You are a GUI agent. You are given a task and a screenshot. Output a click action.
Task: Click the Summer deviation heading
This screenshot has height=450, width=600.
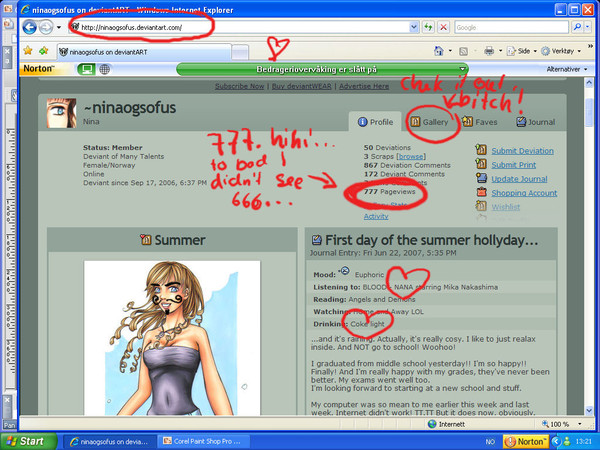(180, 240)
